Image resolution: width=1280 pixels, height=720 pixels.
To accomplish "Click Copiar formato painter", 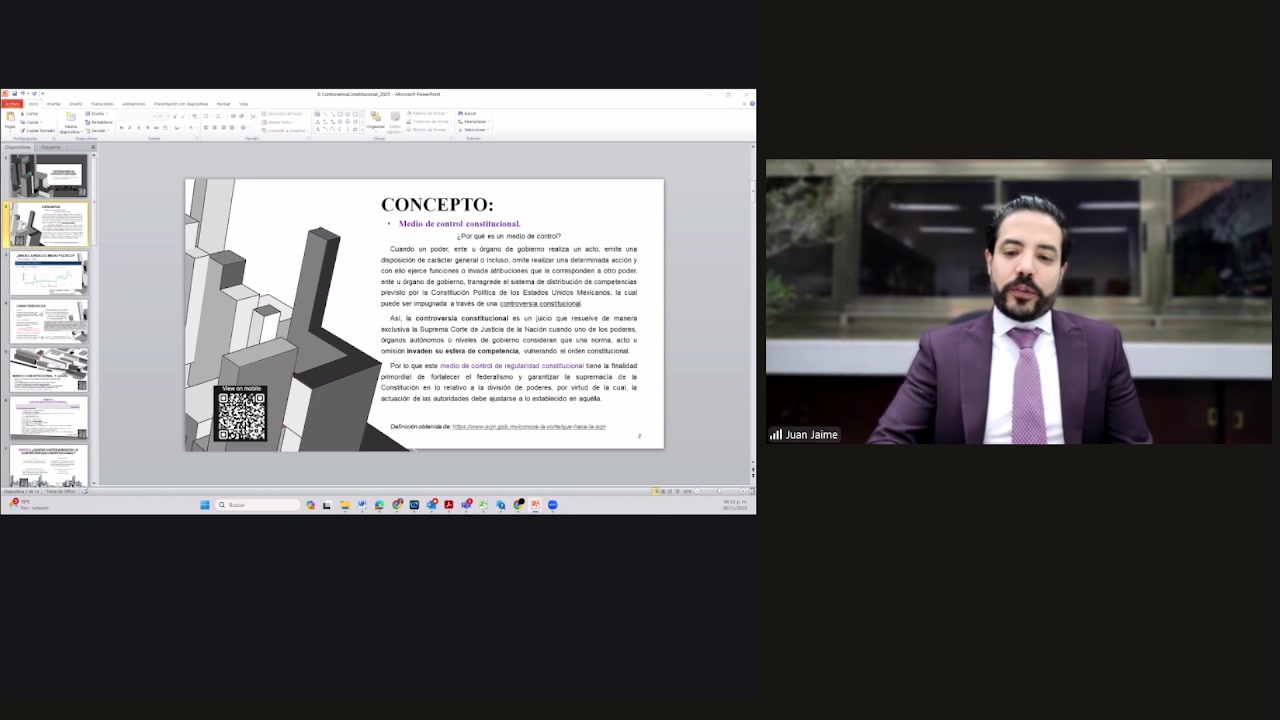I will click(x=37, y=130).
